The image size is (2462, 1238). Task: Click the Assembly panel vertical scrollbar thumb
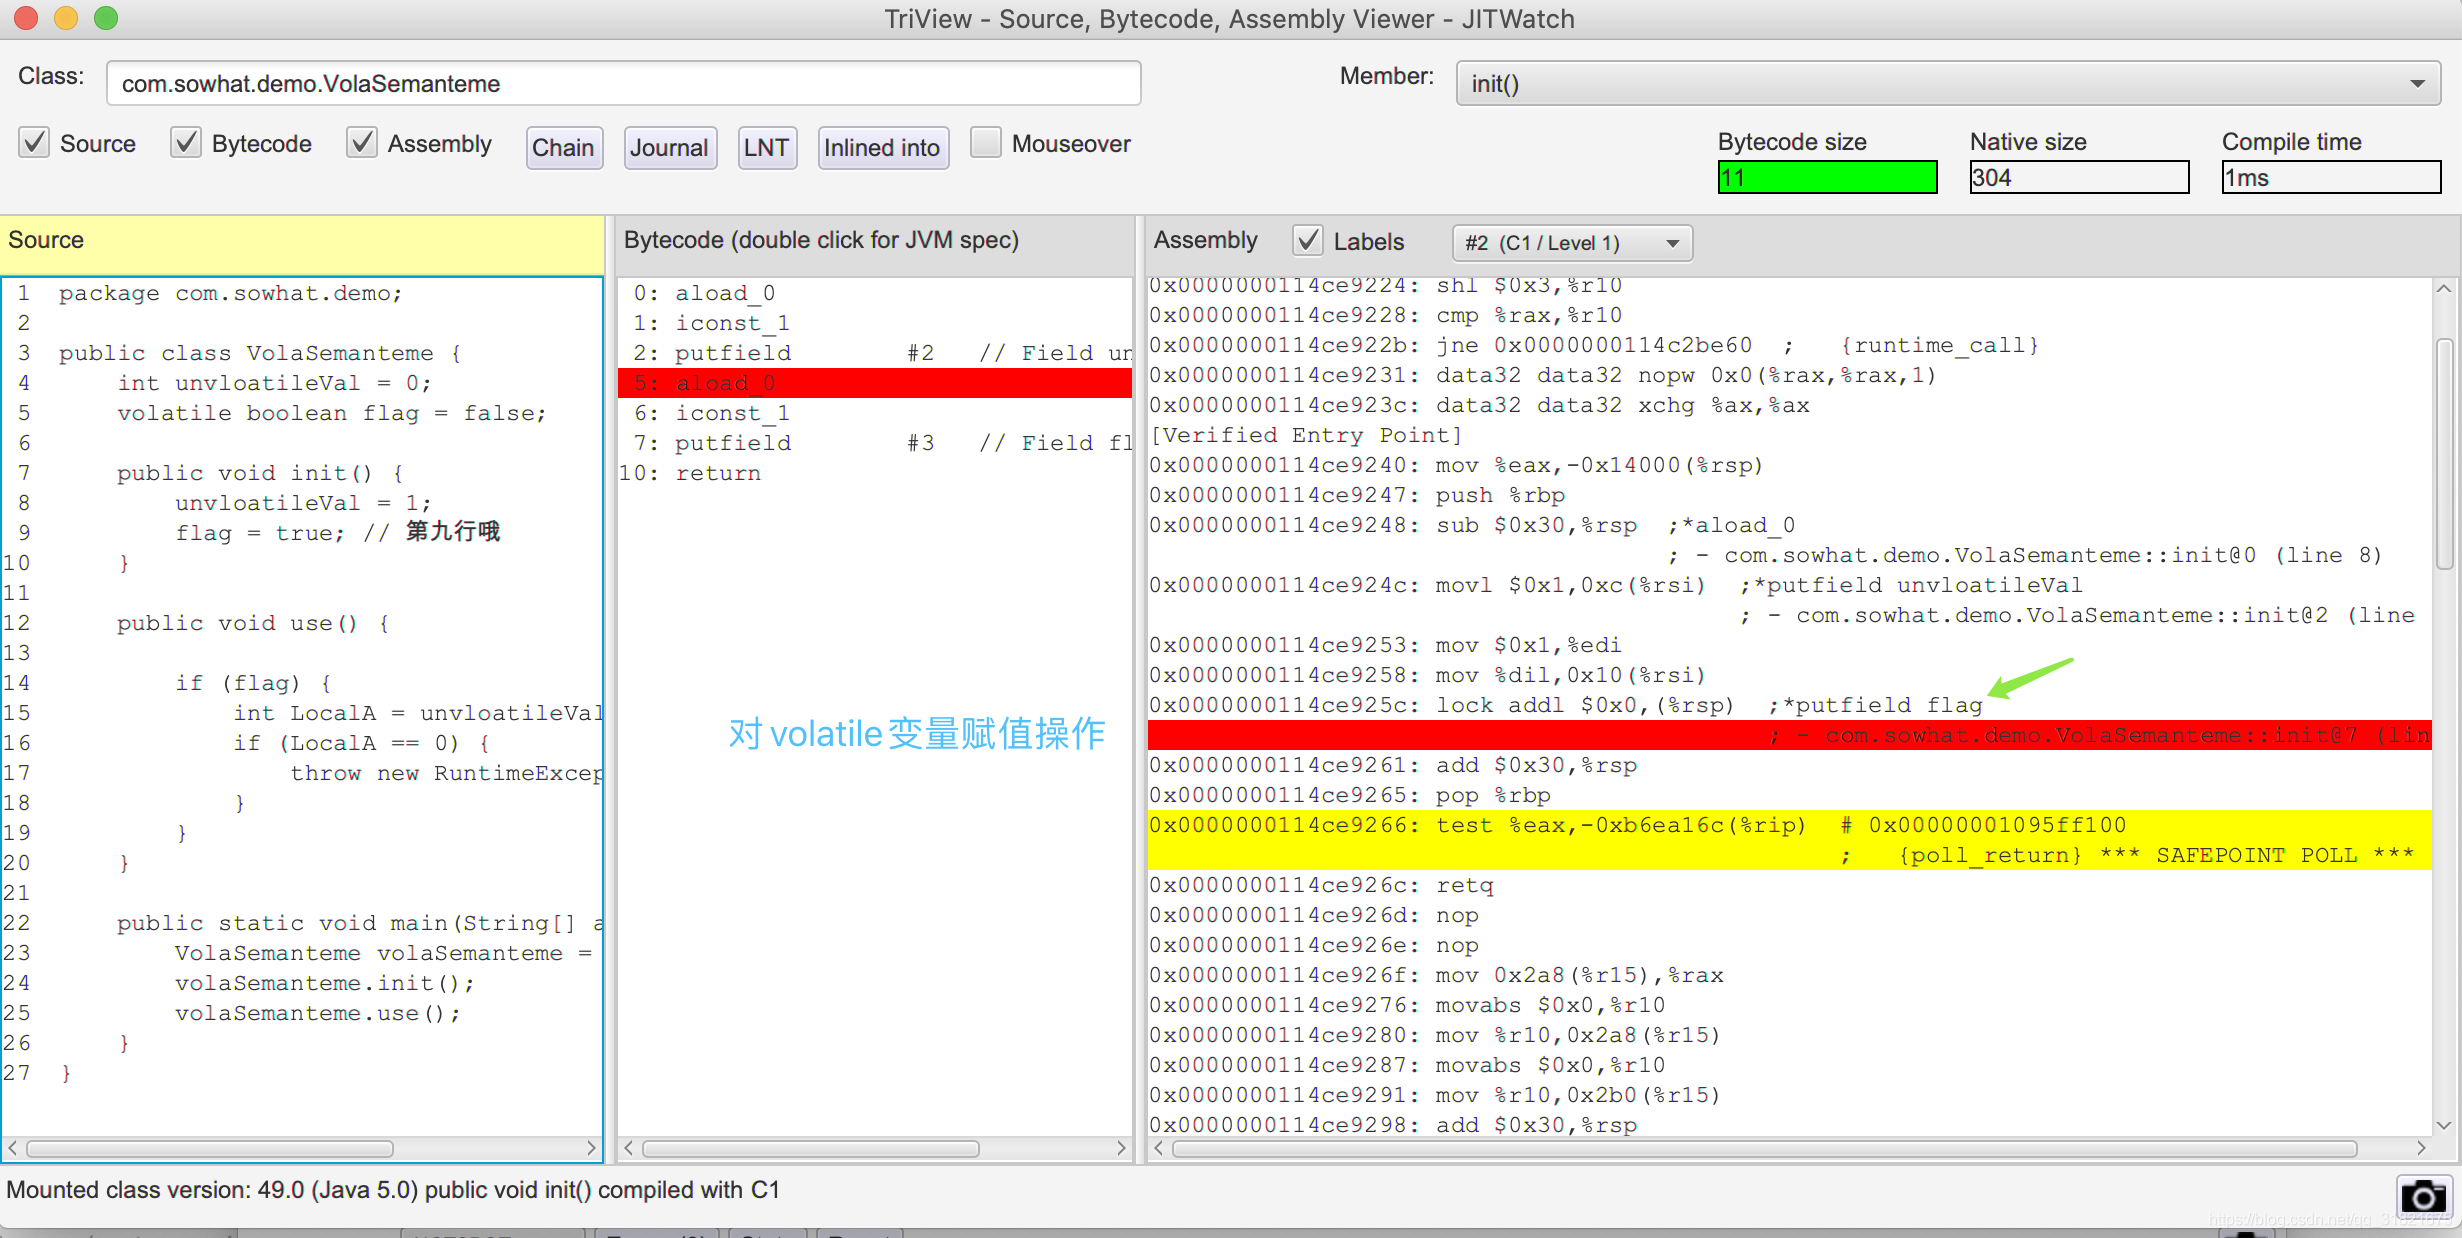(x=2444, y=454)
